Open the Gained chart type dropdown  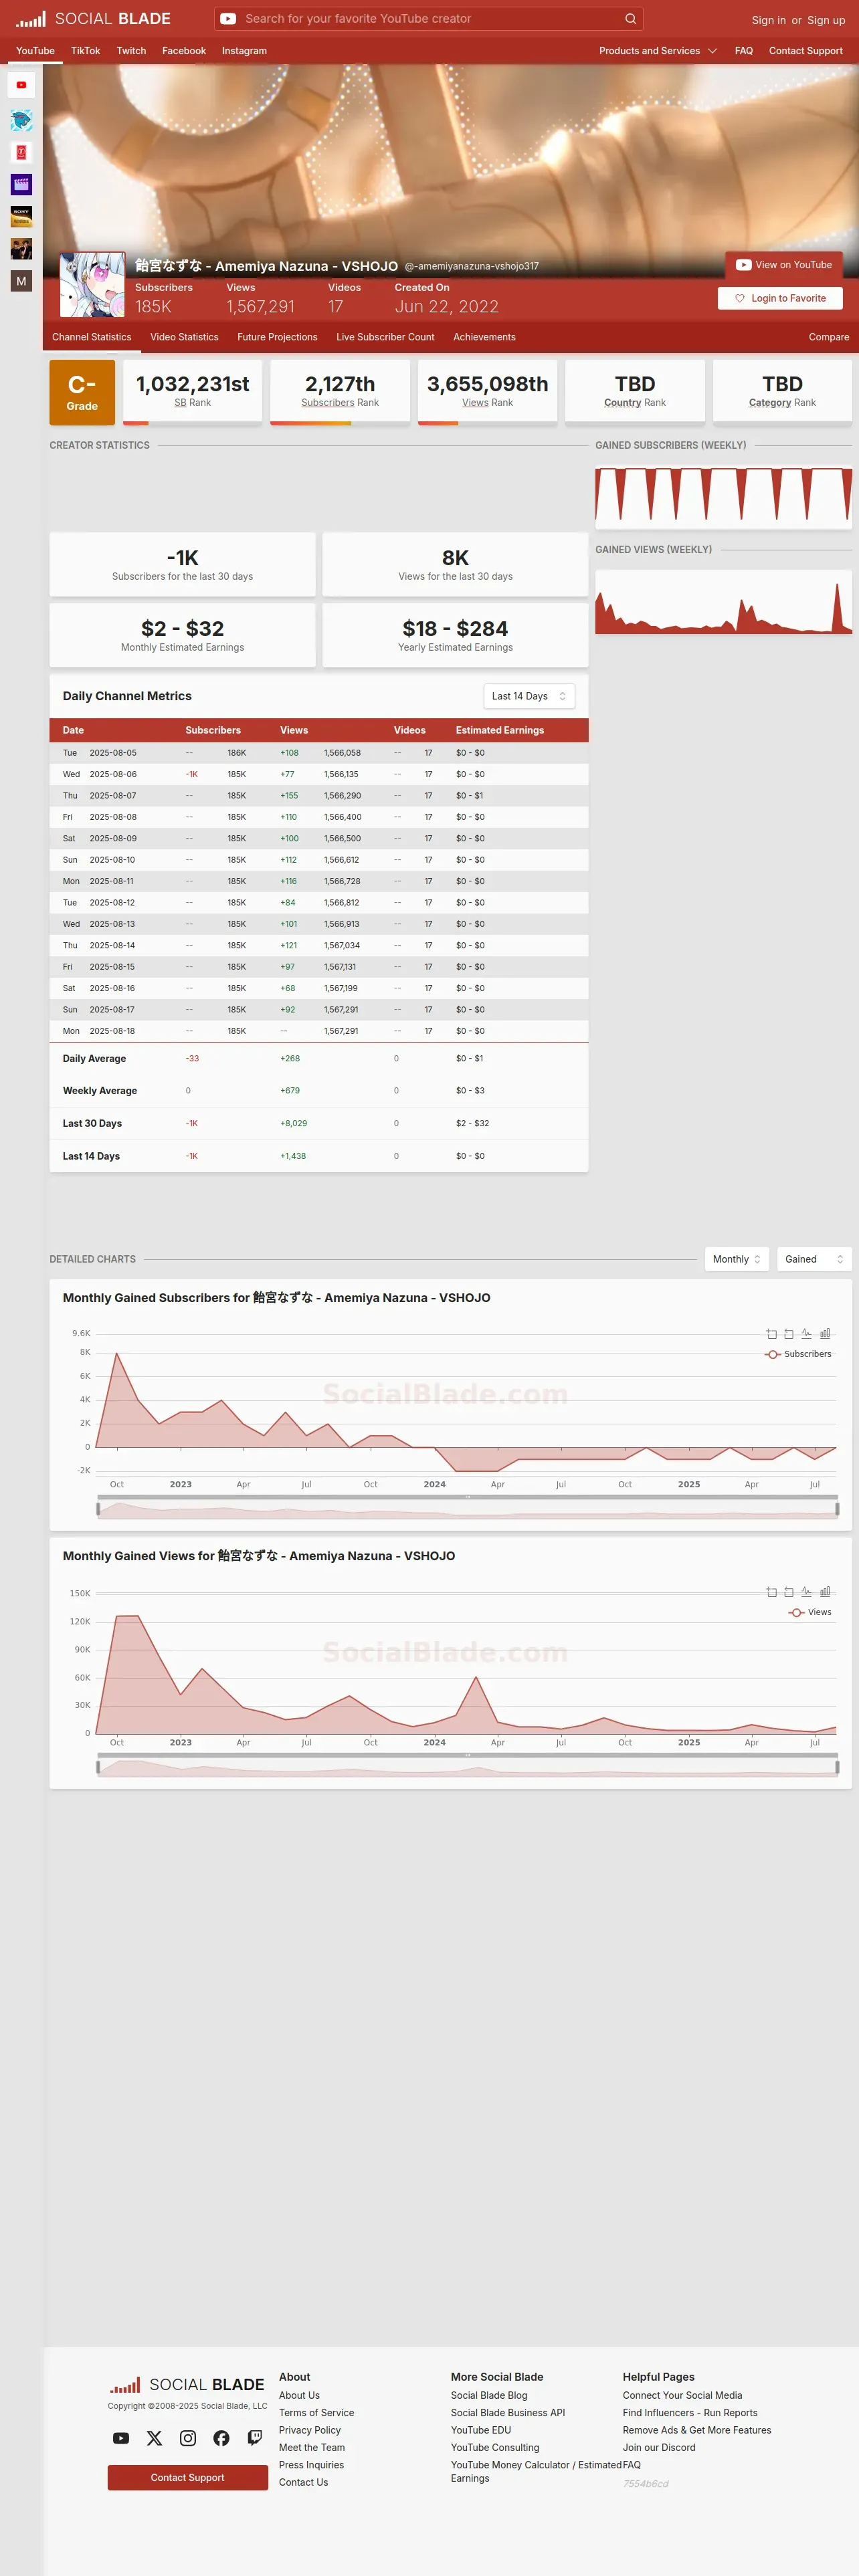814,1259
